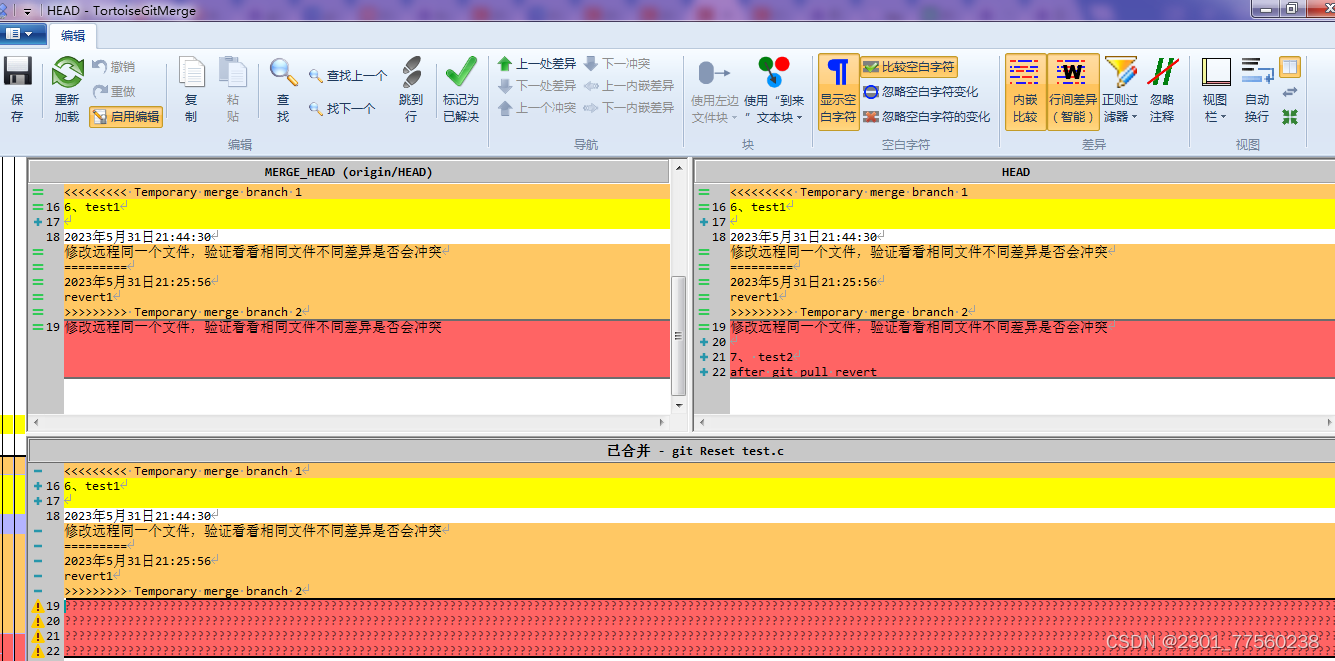Click the left pane vertical scrollbar thumb

(x=679, y=334)
